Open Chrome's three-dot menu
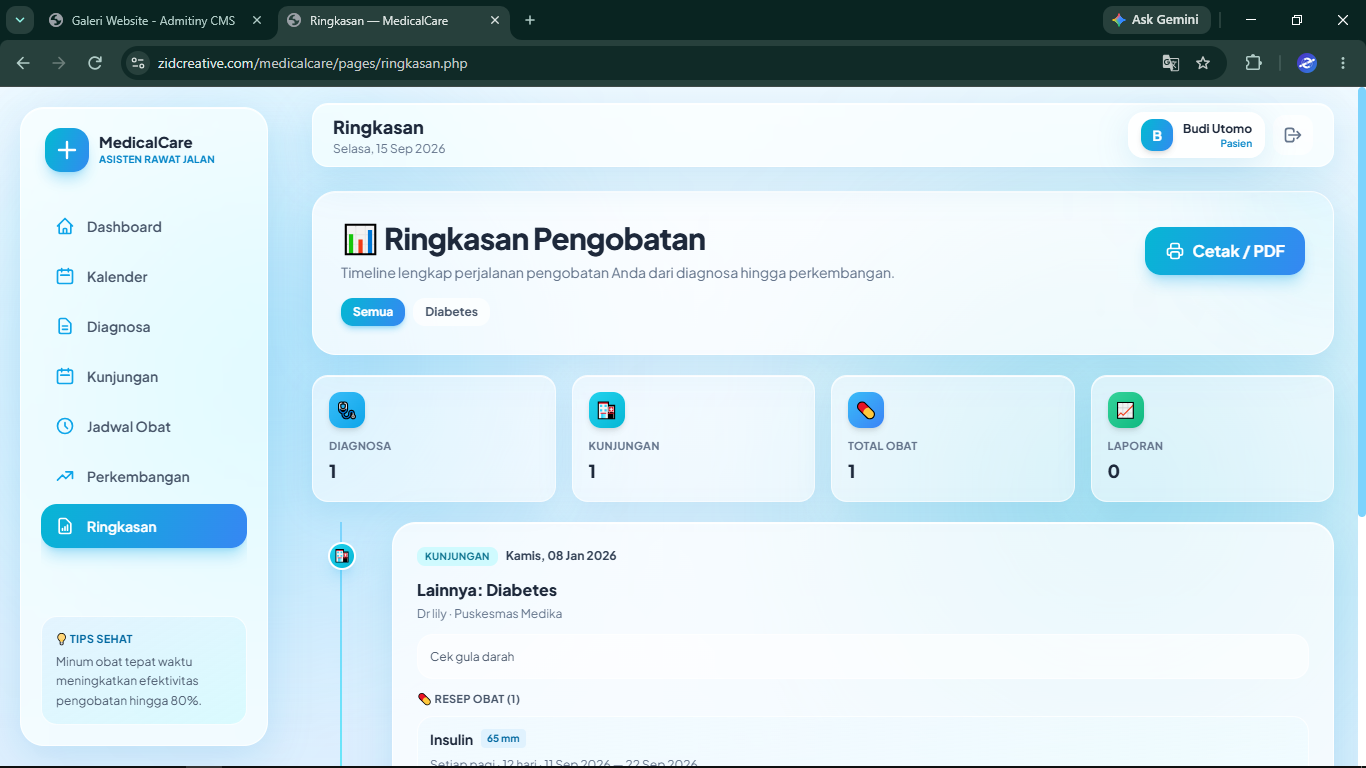 [x=1343, y=63]
